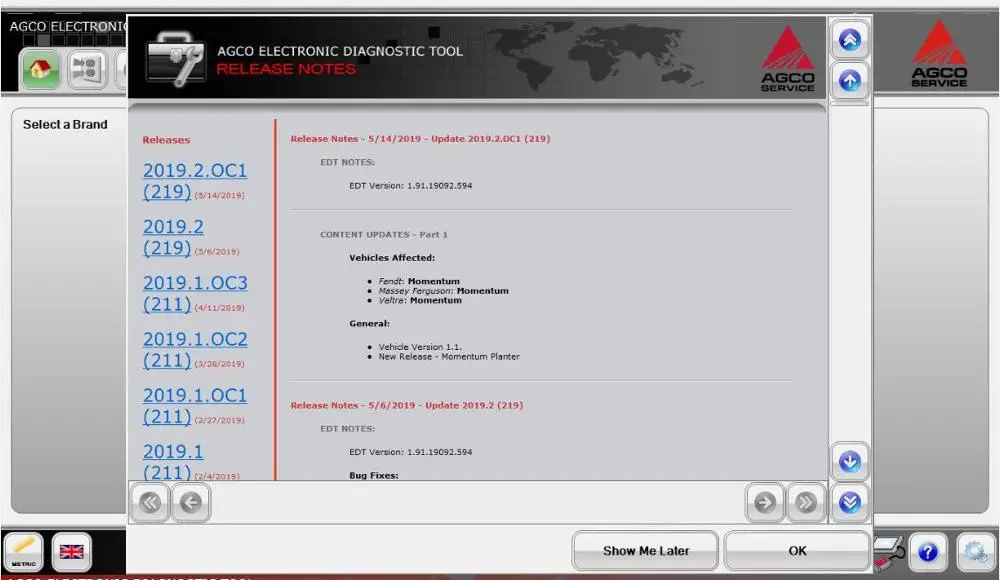Move release notes up with single-up arrow

coord(849,81)
